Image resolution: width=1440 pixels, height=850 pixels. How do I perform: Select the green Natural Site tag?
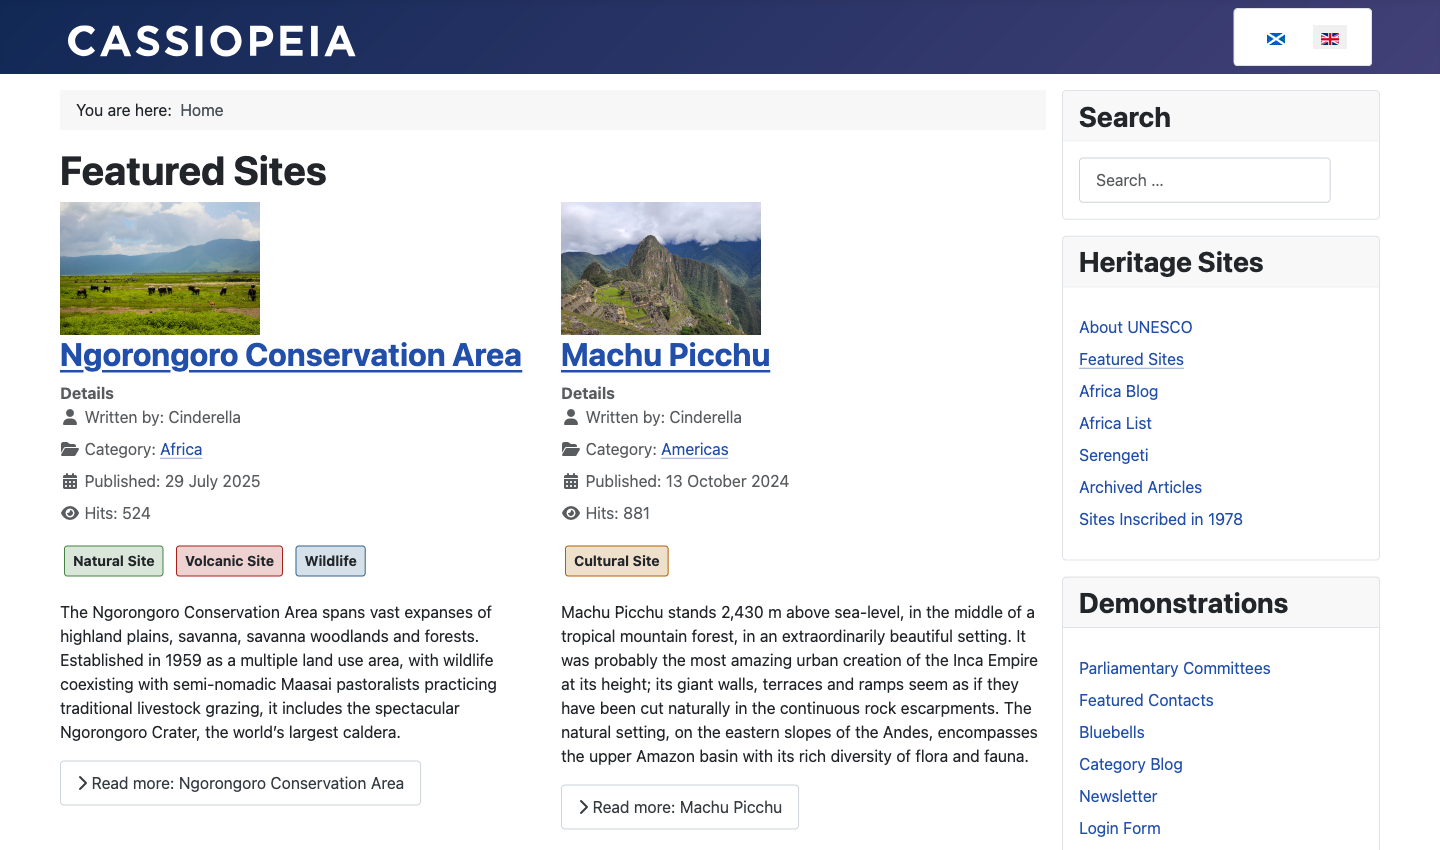click(x=114, y=561)
